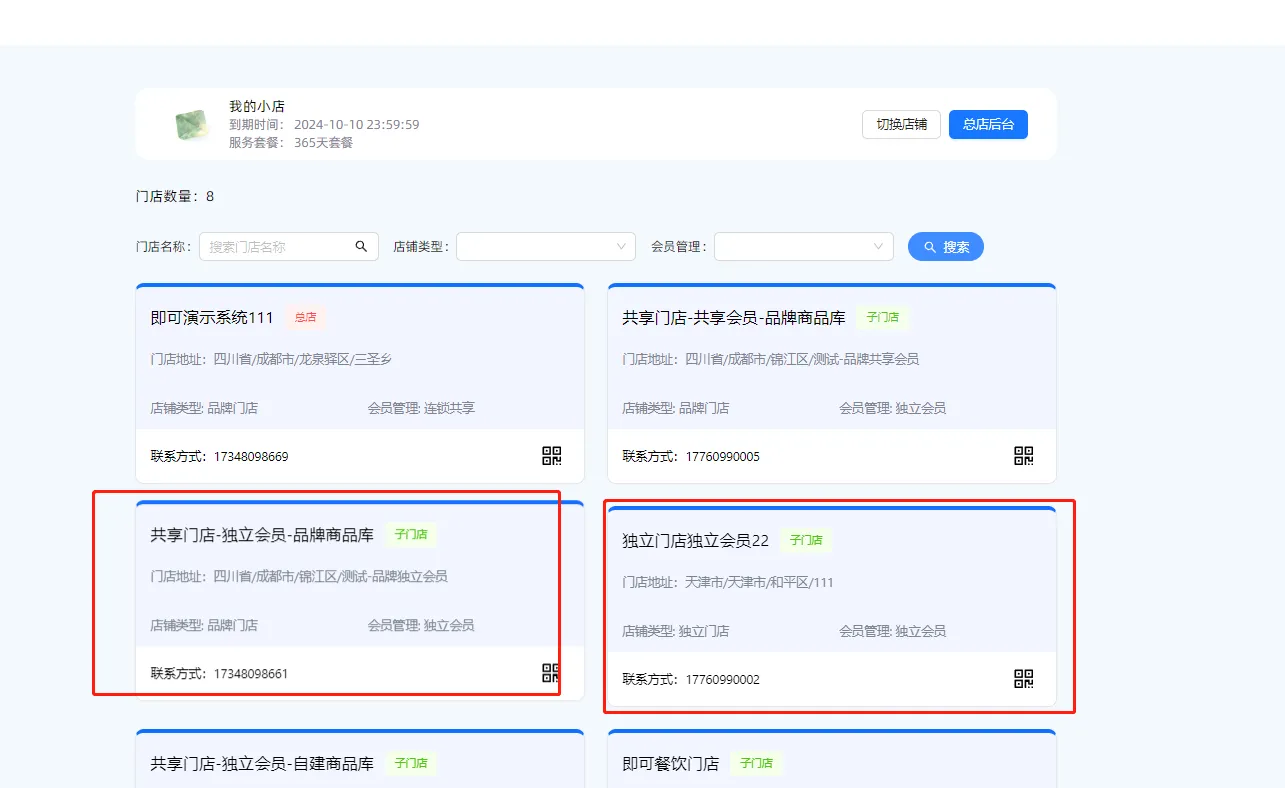The image size is (1285, 788).
Task: Click the 总店 red tag on first store card
Action: click(x=305, y=317)
